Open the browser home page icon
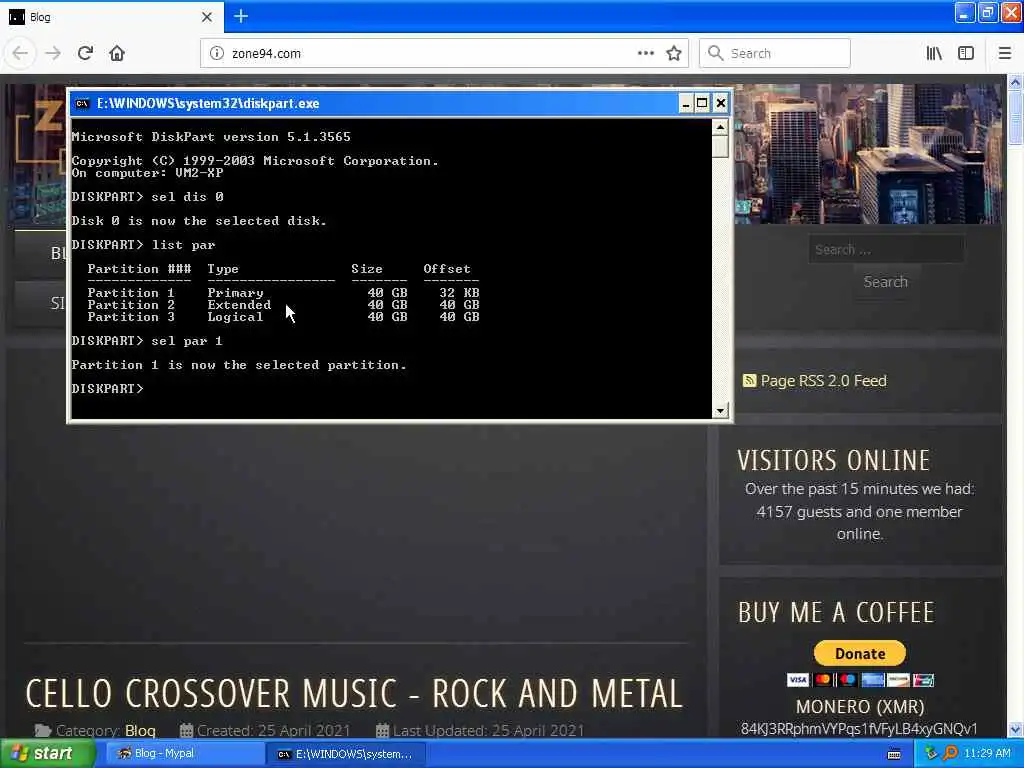Viewport: 1024px width, 768px height. click(x=117, y=54)
